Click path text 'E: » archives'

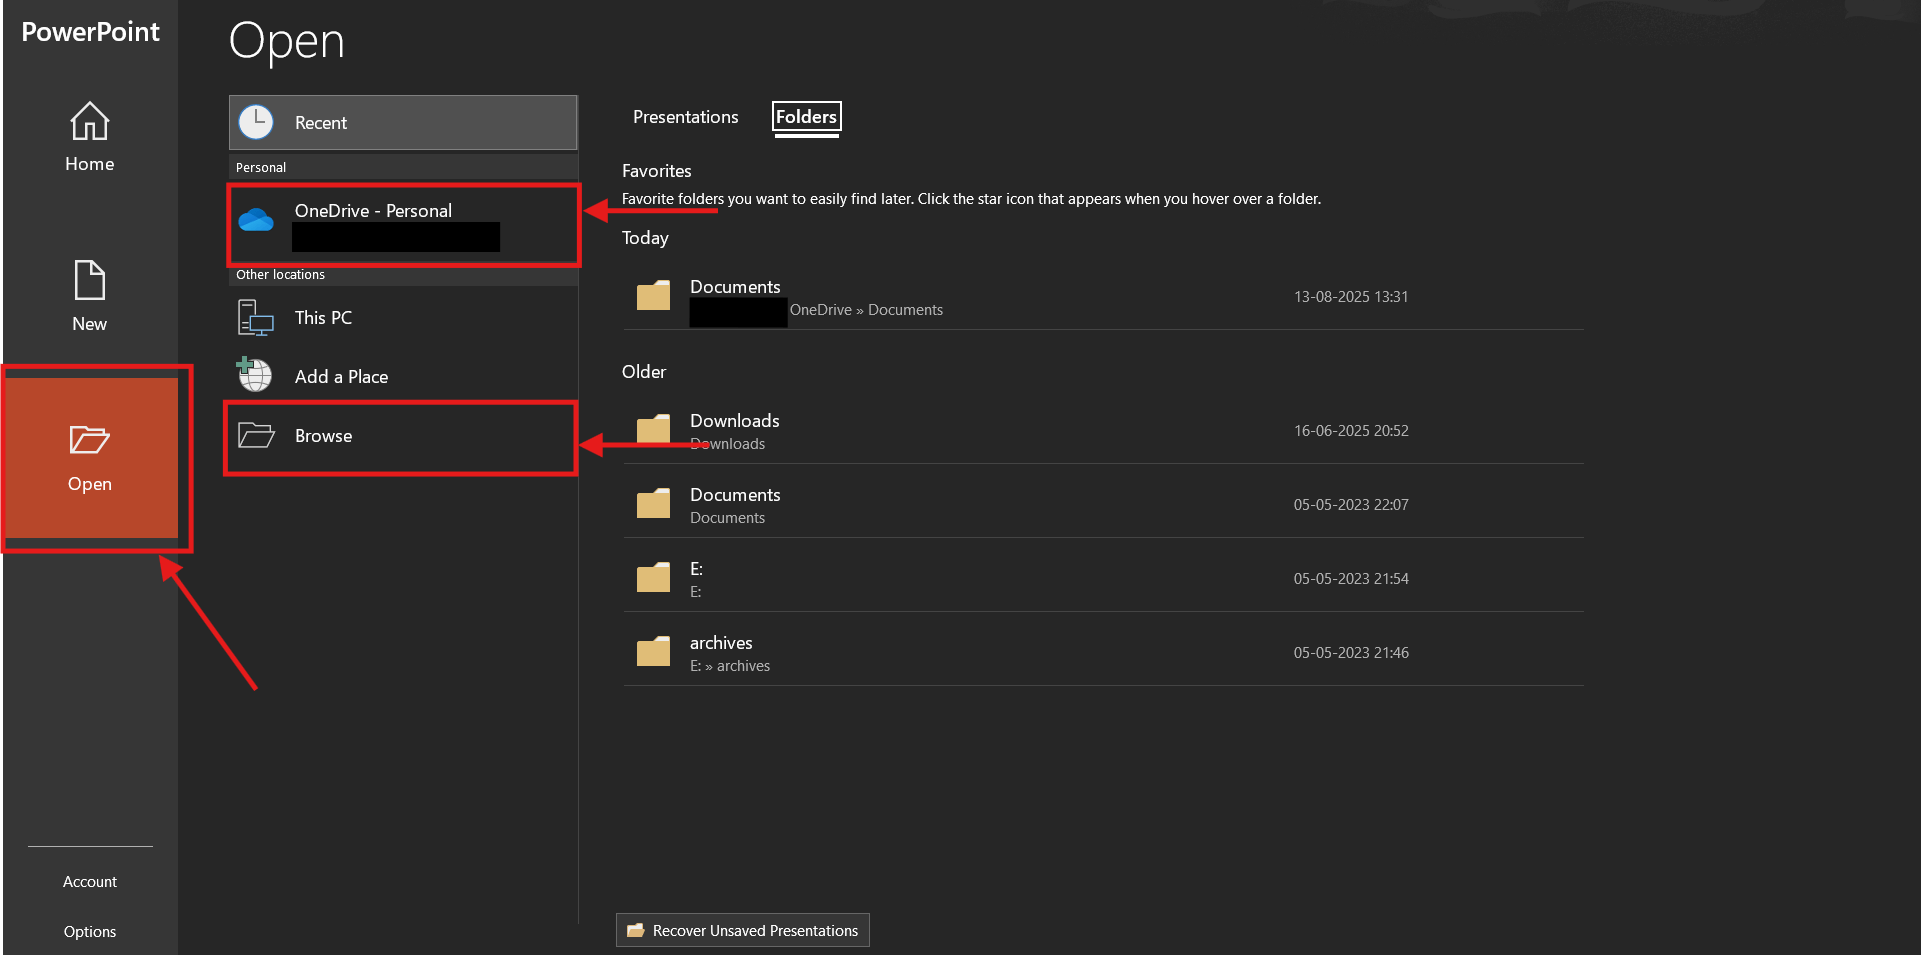point(730,666)
